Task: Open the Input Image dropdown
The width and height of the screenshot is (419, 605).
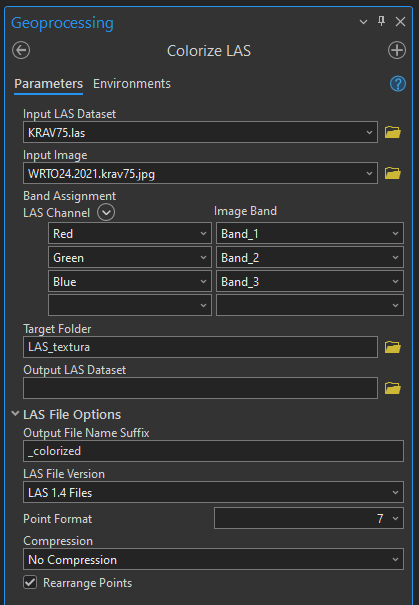Action: tap(200, 173)
